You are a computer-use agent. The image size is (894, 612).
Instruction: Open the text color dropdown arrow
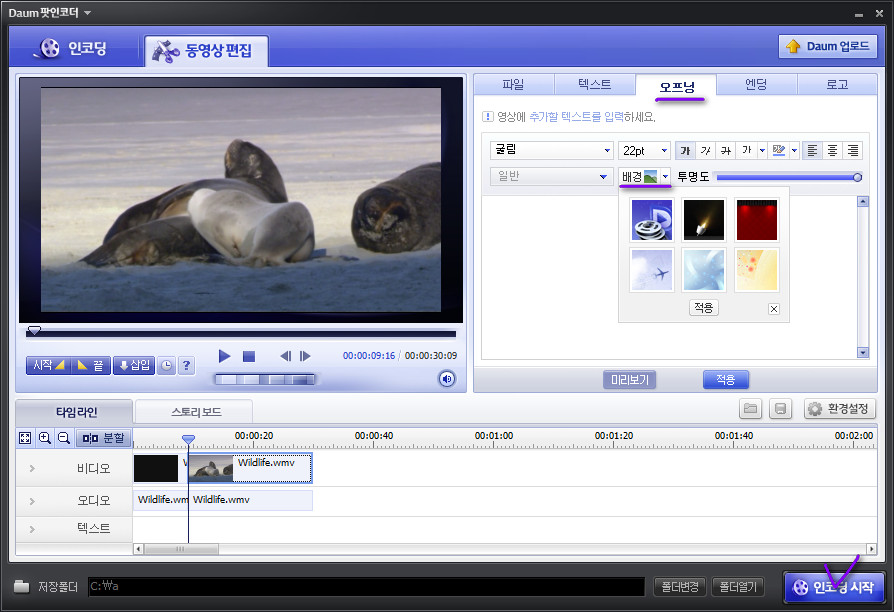[x=762, y=151]
